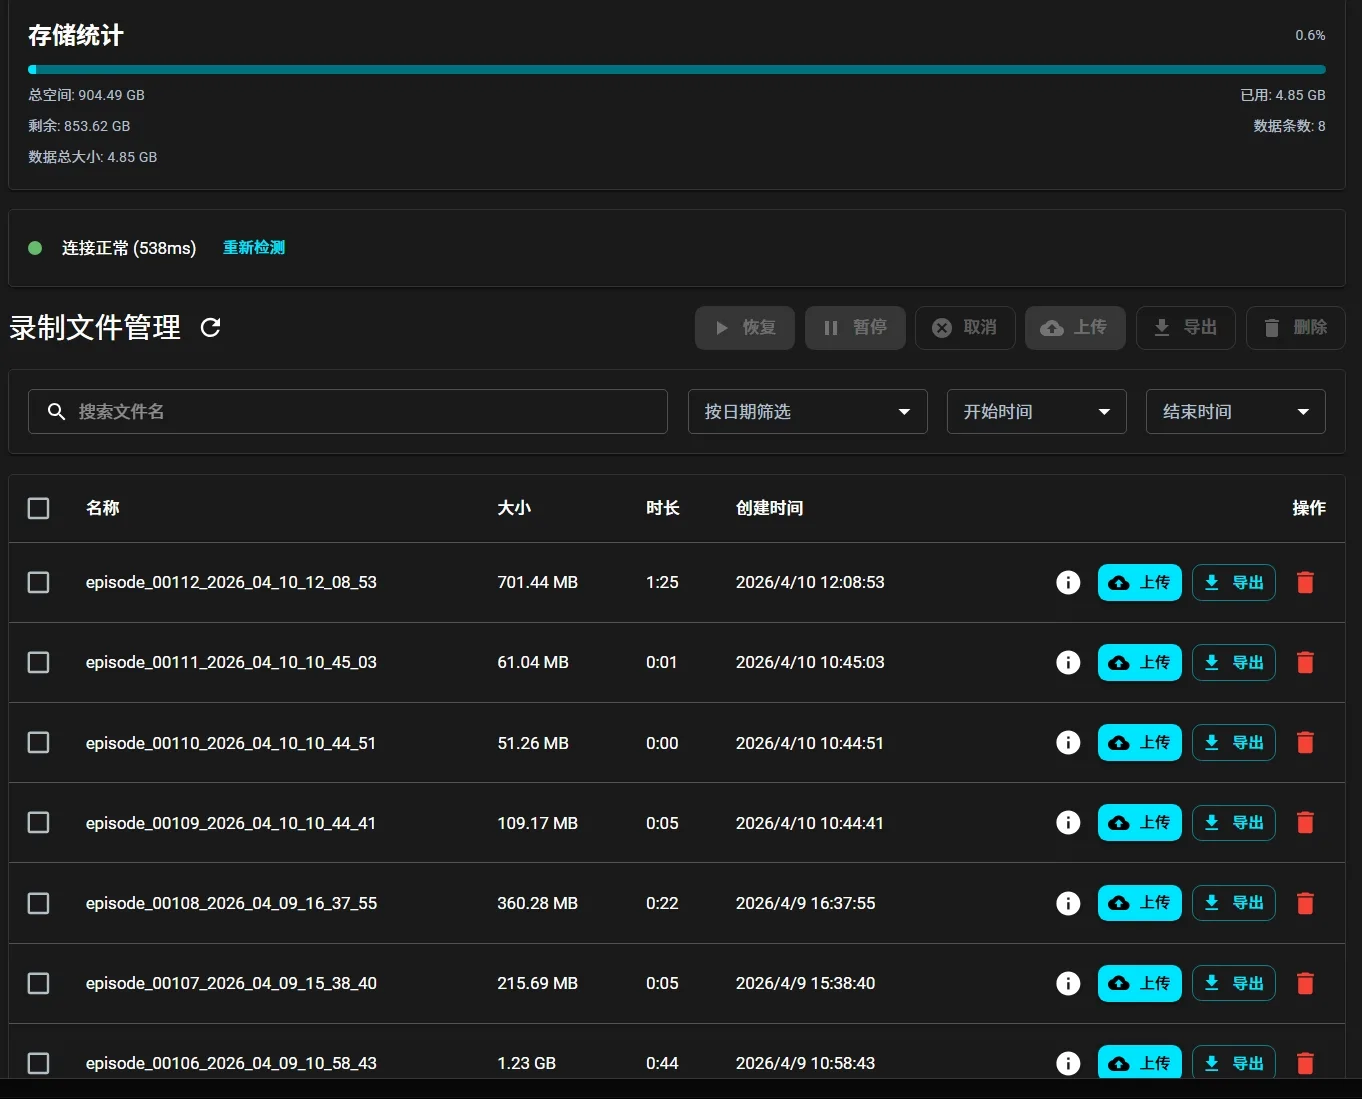The width and height of the screenshot is (1362, 1099).
Task: Click info icon for episode_00107
Action: point(1068,983)
